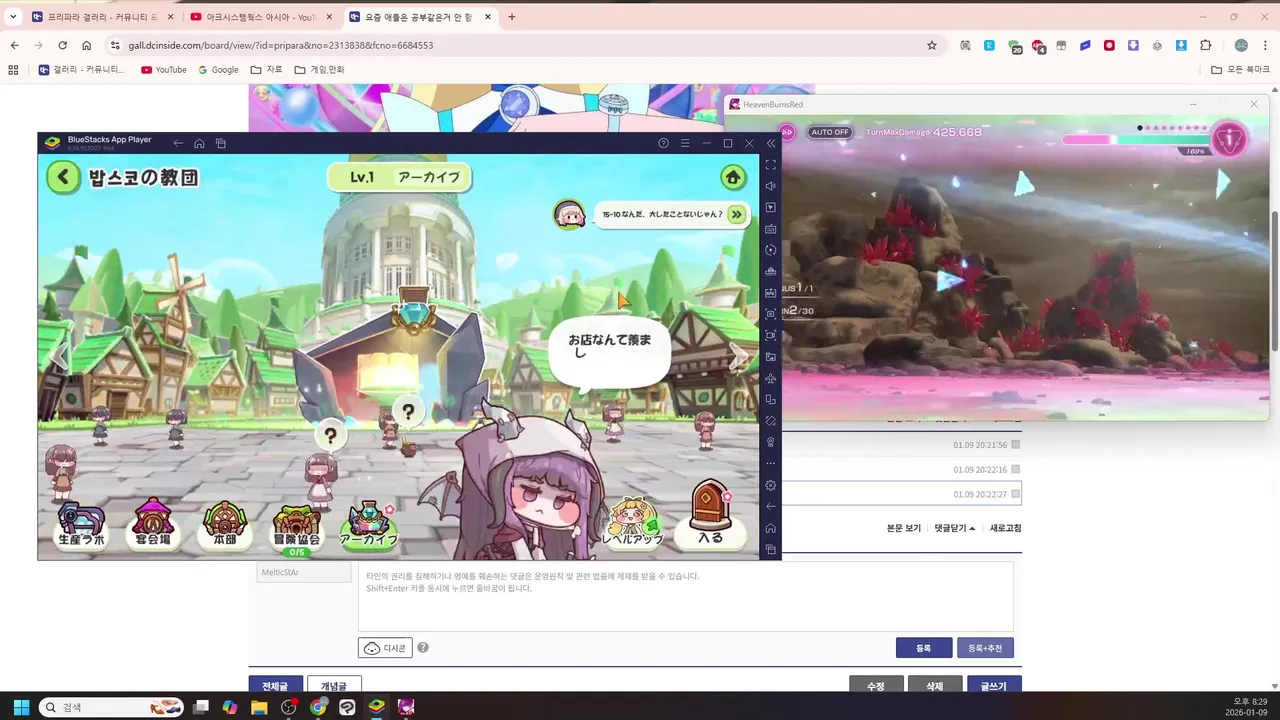
Task: Click the 삭제 delete button
Action: point(935,685)
